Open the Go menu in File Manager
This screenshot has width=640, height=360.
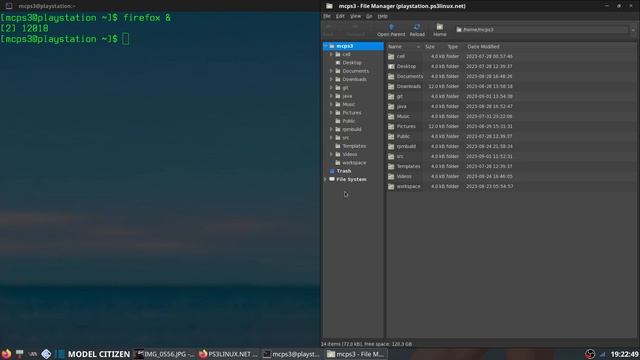[x=369, y=16]
